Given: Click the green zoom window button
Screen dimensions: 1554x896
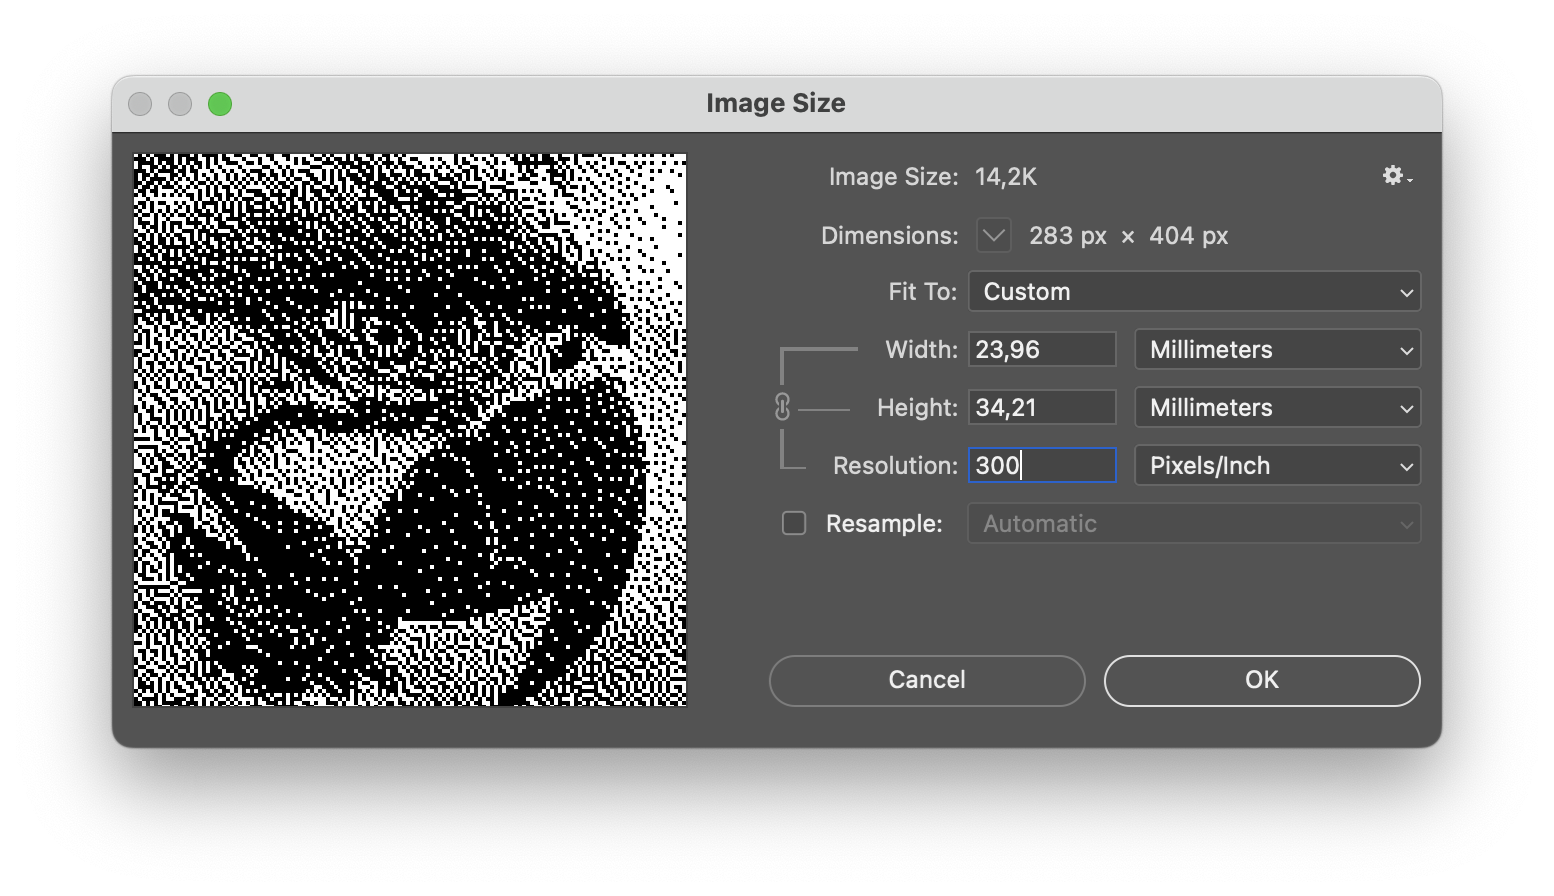Looking at the screenshot, I should [x=220, y=104].
